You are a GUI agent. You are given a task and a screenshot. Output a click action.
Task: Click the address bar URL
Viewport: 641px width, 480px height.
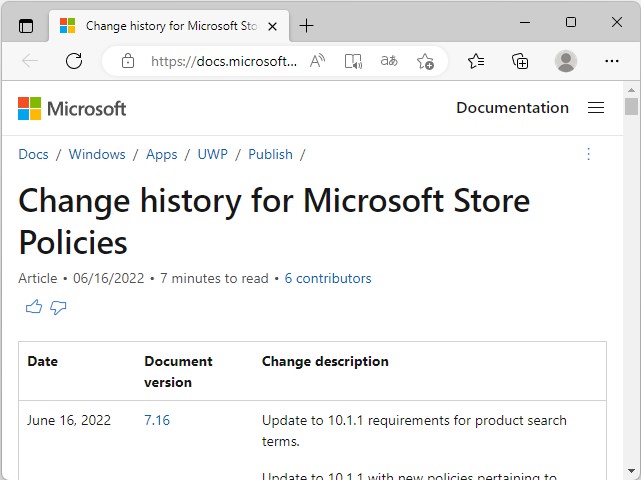pyautogui.click(x=224, y=61)
